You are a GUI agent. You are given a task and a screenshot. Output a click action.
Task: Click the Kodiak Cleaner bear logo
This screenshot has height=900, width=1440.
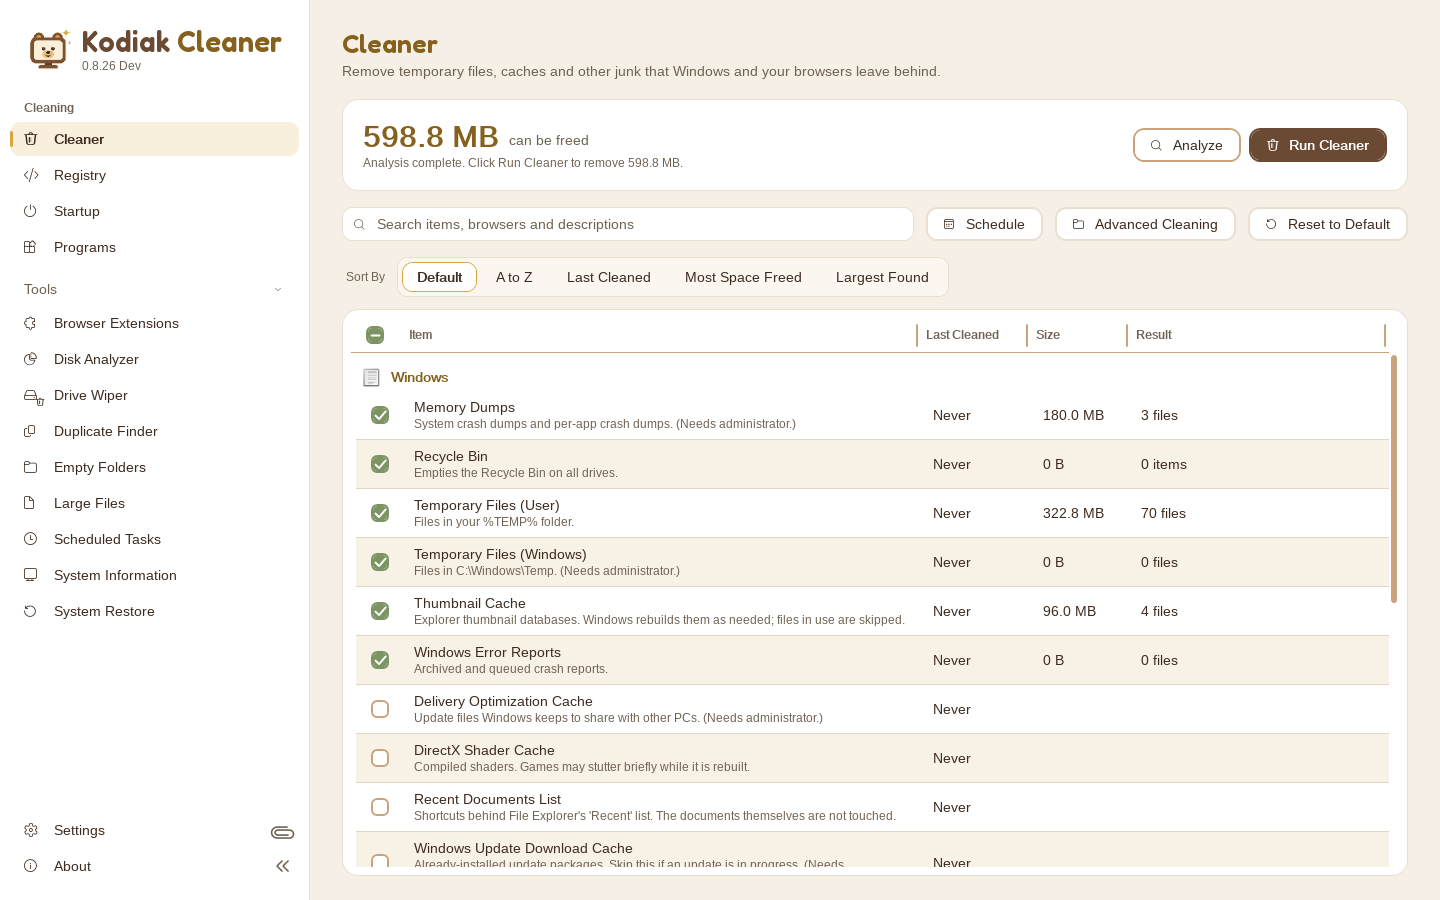[x=48, y=49]
